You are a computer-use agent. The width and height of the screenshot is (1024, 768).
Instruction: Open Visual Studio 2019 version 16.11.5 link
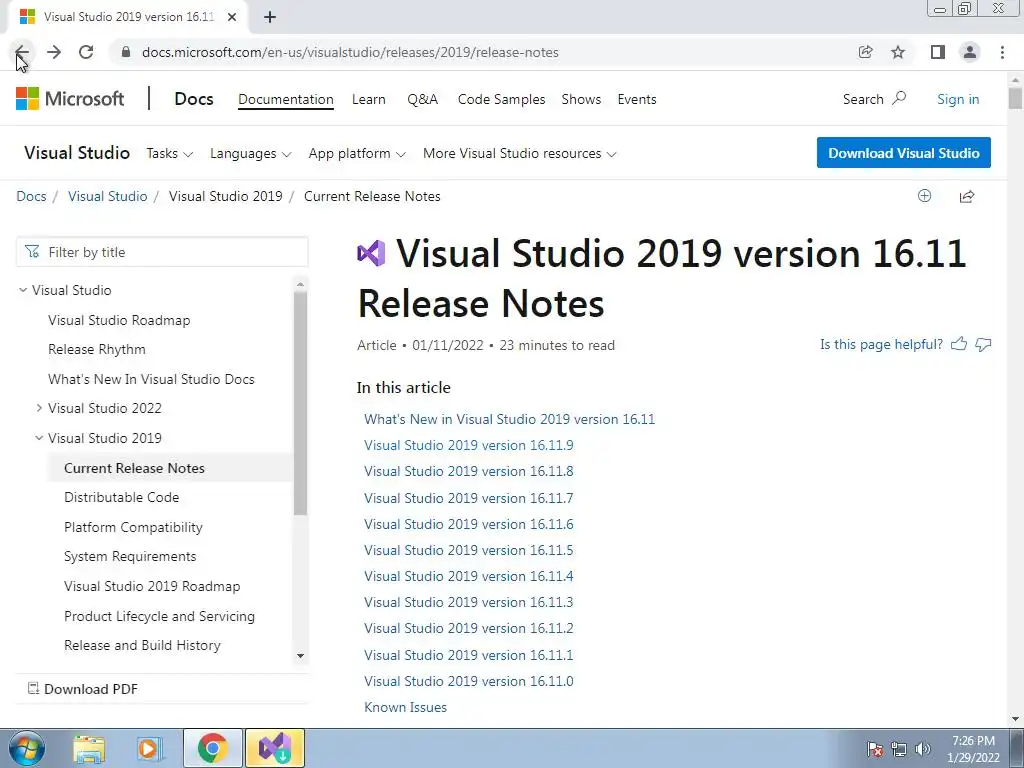(469, 551)
